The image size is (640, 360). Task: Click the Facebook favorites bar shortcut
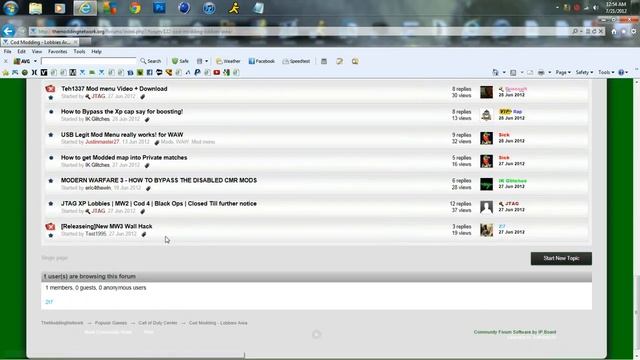click(x=149, y=73)
